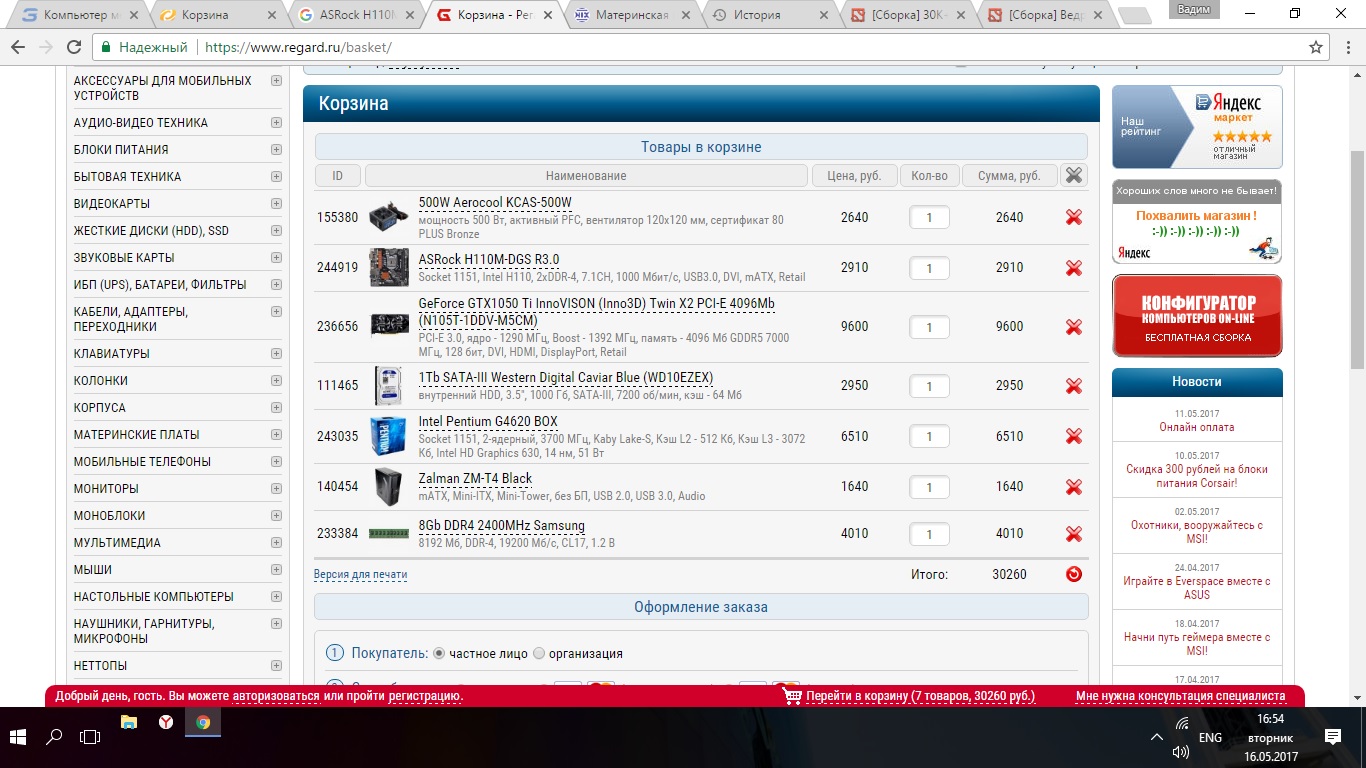1366x768 pixels.
Task: Open Intel Pentium box thumbnail
Action: (x=388, y=436)
